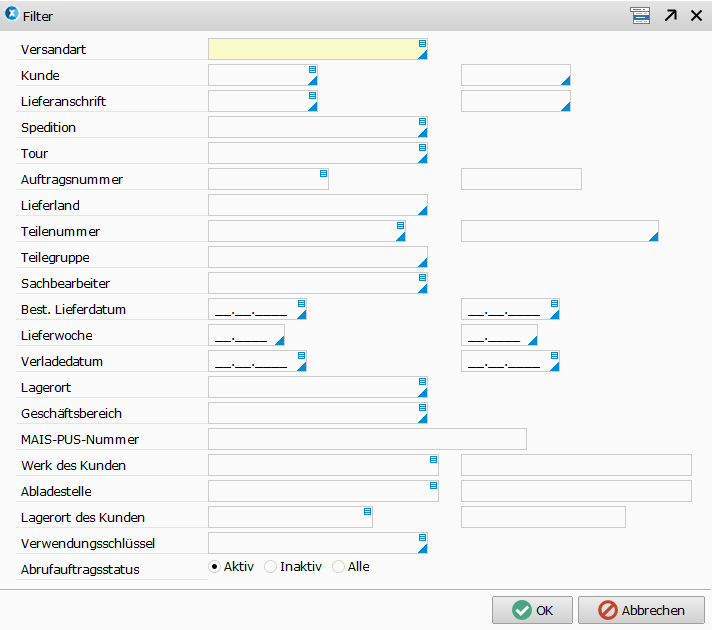This screenshot has height=630, width=713.
Task: Select the Aktiv radio button
Action: tap(214, 567)
